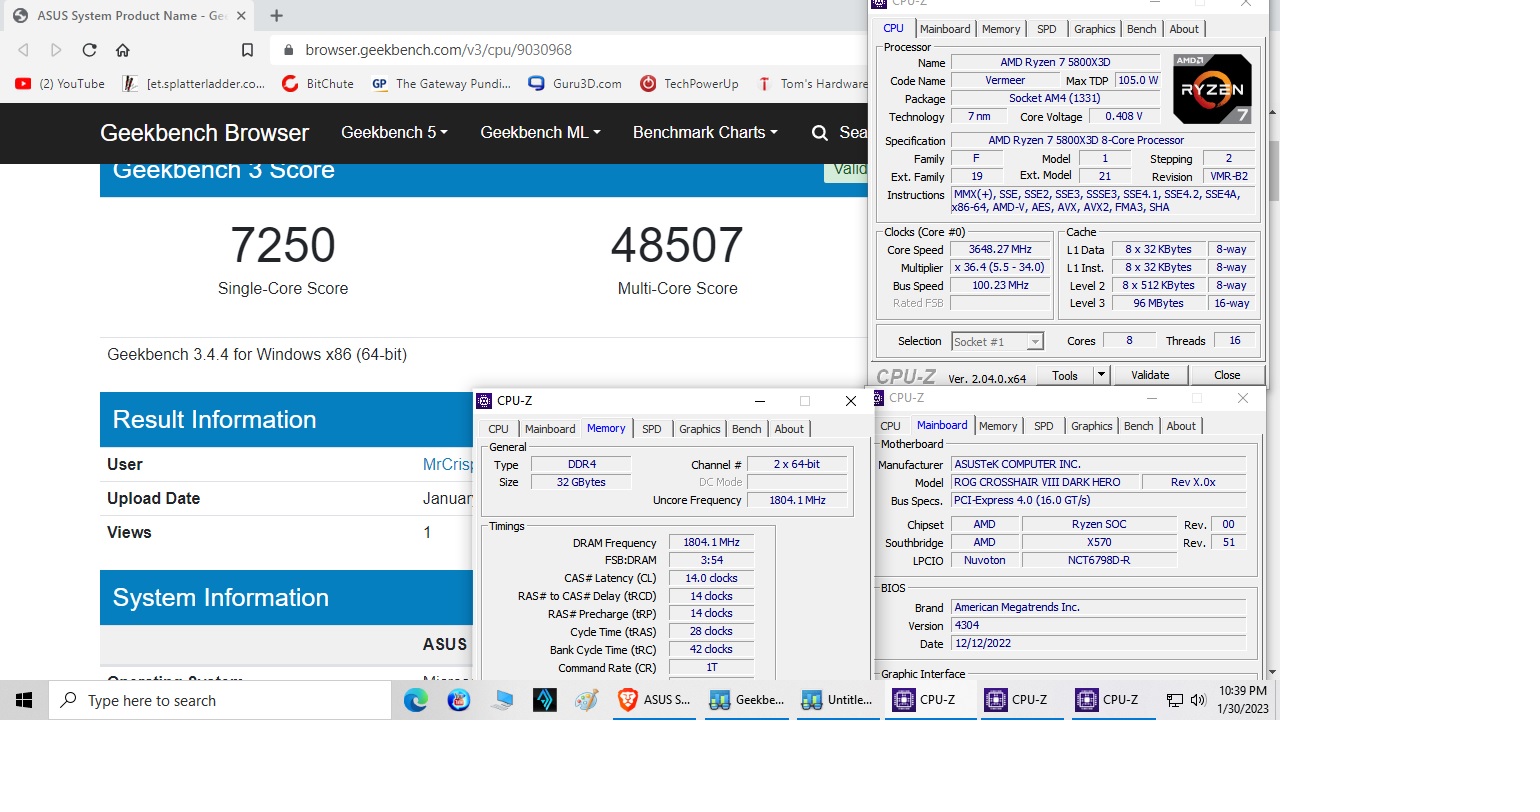Open The Gateway Pundit bookmark
The image size is (1540, 812).
point(441,84)
